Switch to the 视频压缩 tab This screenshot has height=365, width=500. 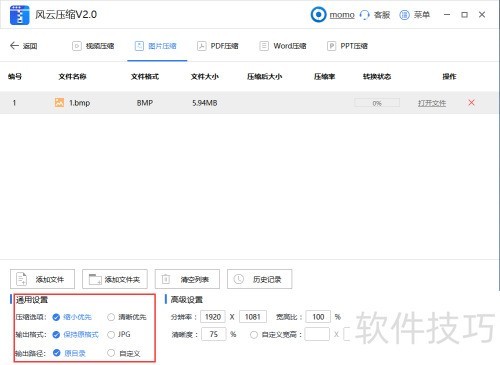tap(93, 46)
